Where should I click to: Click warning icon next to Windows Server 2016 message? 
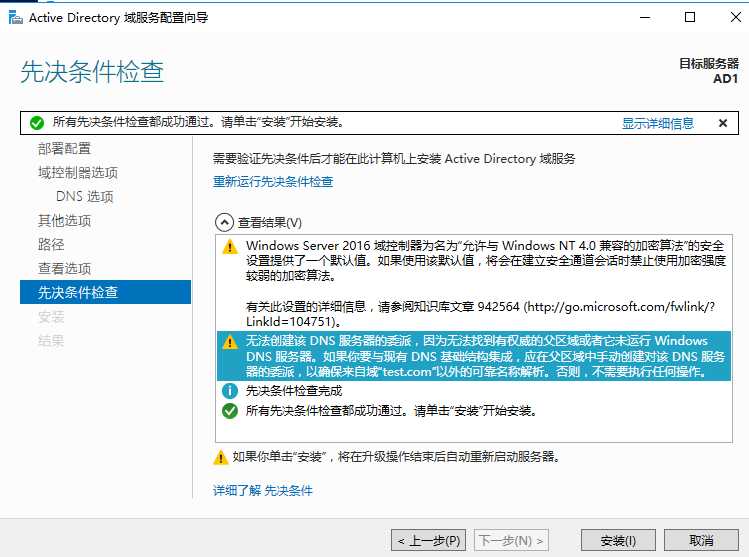click(x=230, y=246)
